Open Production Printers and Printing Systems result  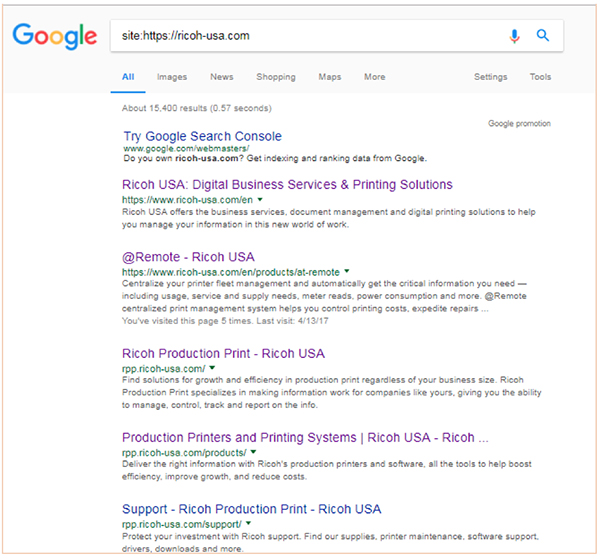(304, 438)
